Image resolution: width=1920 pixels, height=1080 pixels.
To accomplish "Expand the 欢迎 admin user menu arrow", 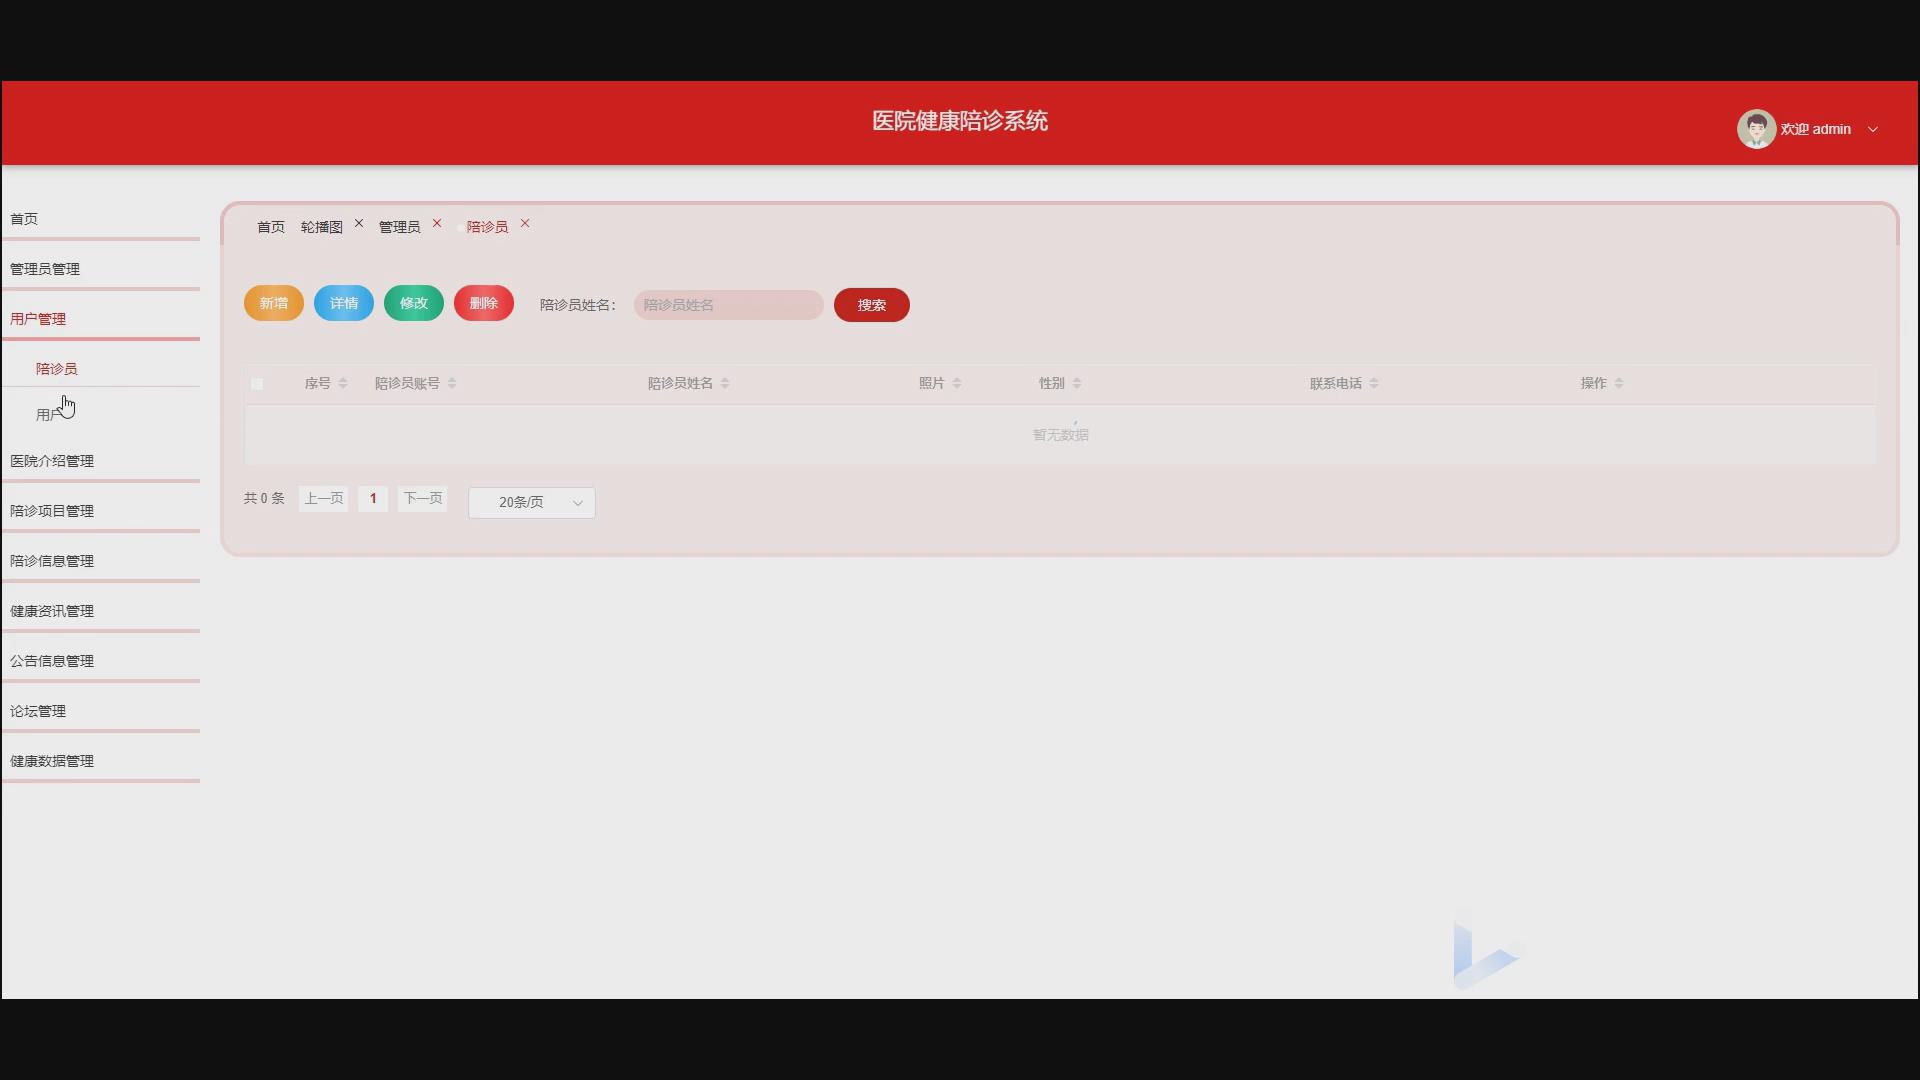I will pos(1873,129).
